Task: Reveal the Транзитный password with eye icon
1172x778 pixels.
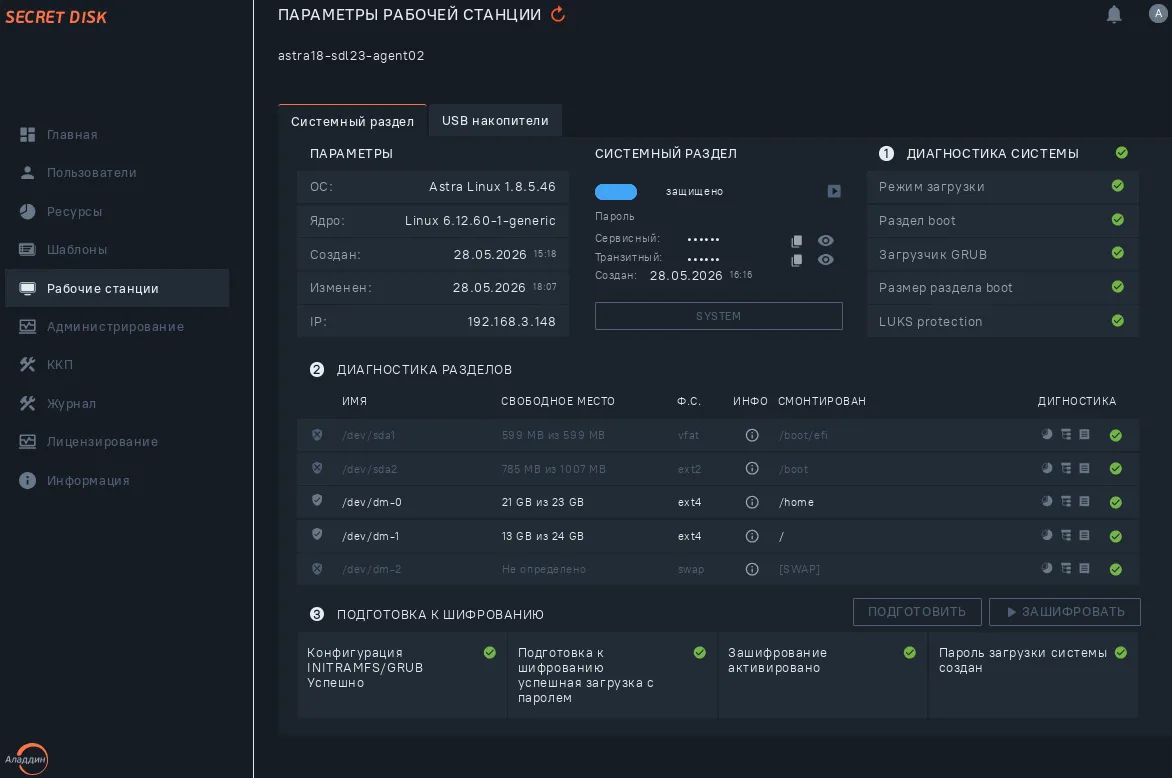Action: click(825, 260)
